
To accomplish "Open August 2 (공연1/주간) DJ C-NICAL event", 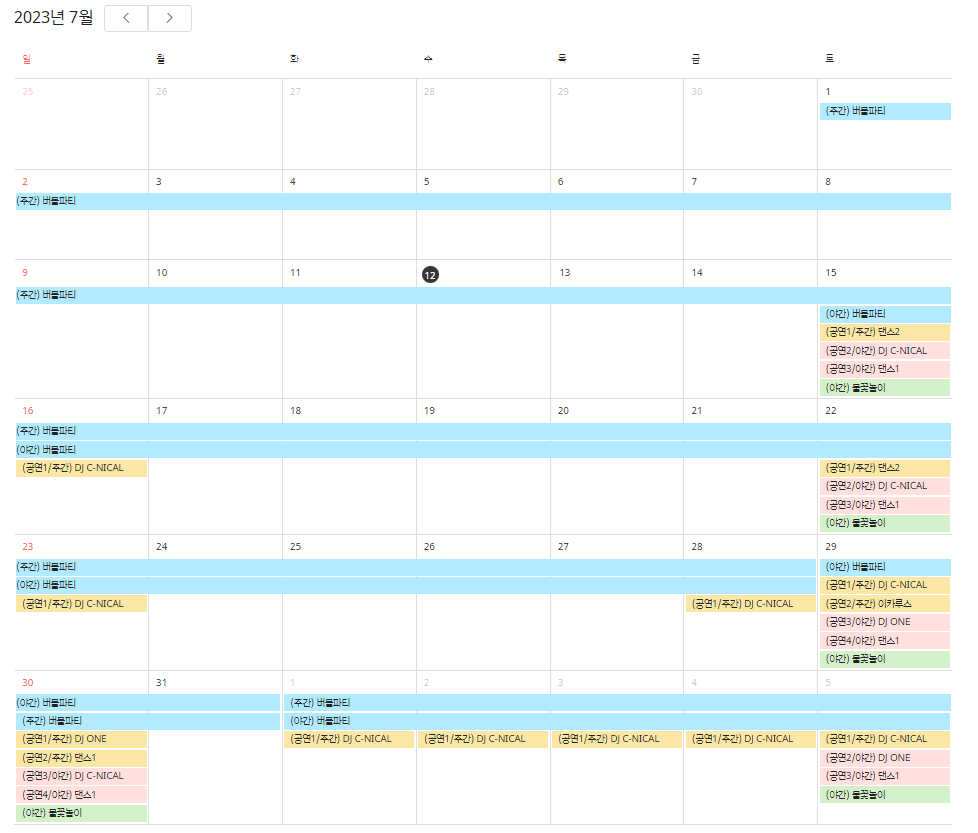I will (483, 739).
